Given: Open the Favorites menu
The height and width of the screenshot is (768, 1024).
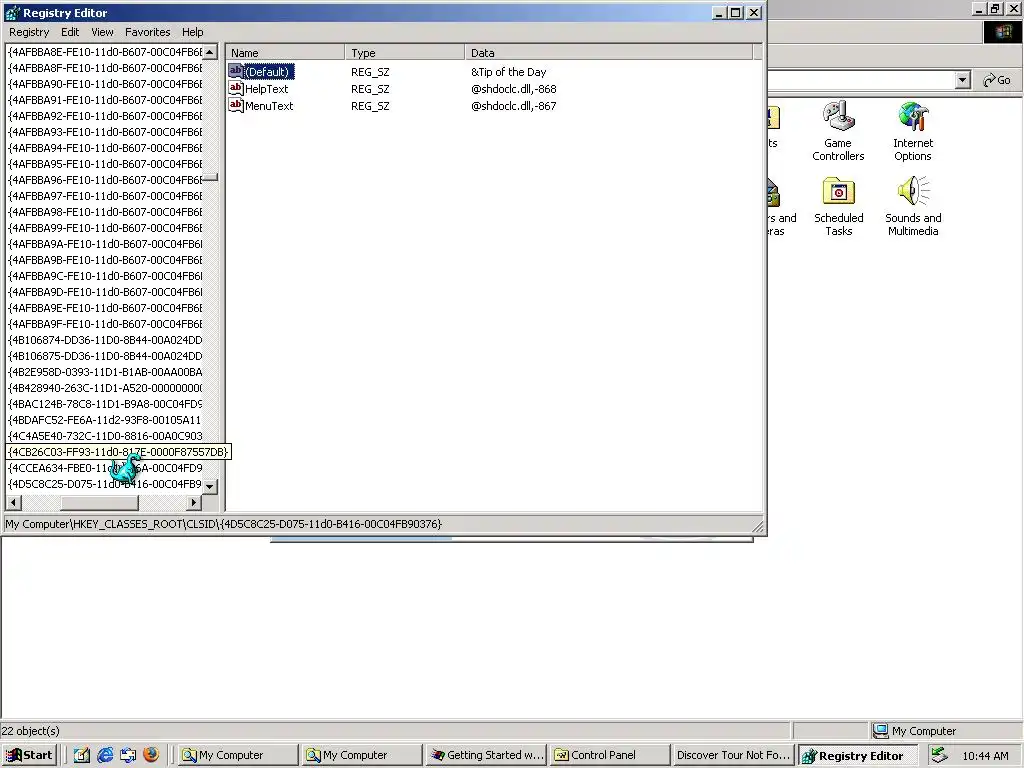Looking at the screenshot, I should click(148, 32).
